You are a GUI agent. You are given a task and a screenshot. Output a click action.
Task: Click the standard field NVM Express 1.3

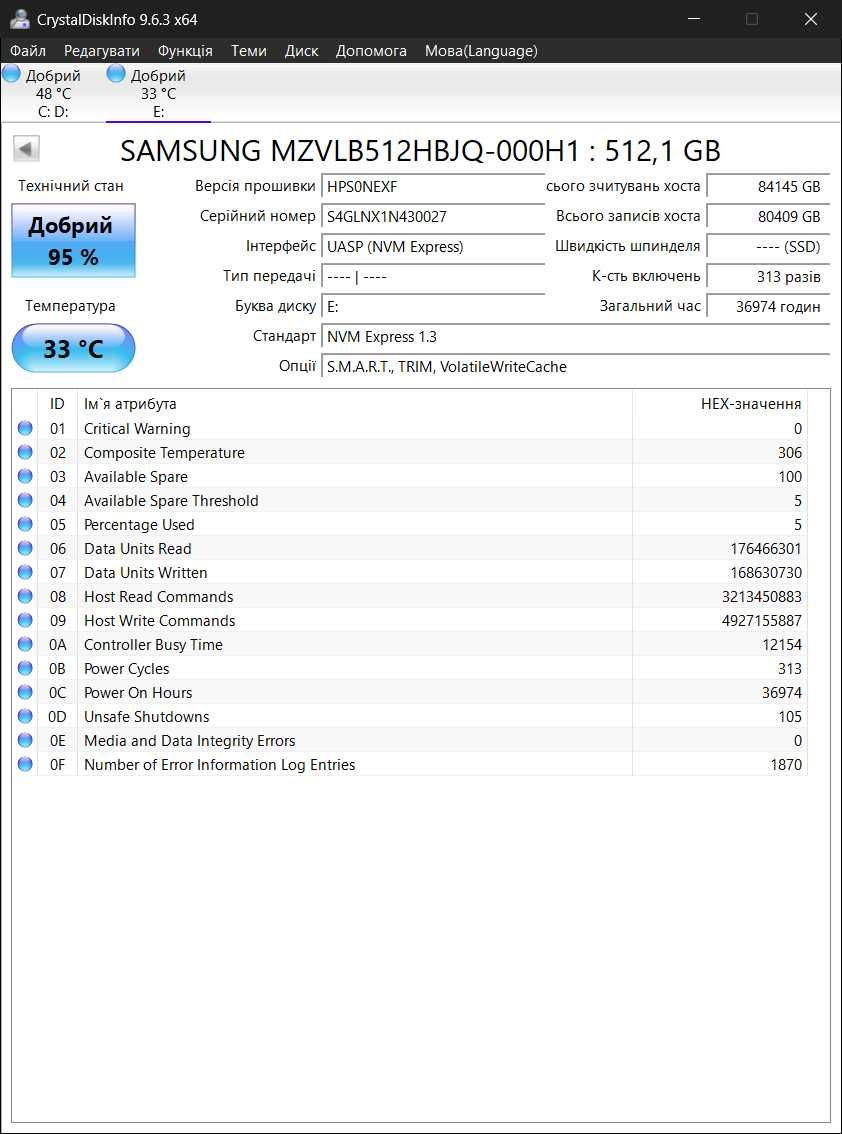click(x=575, y=336)
